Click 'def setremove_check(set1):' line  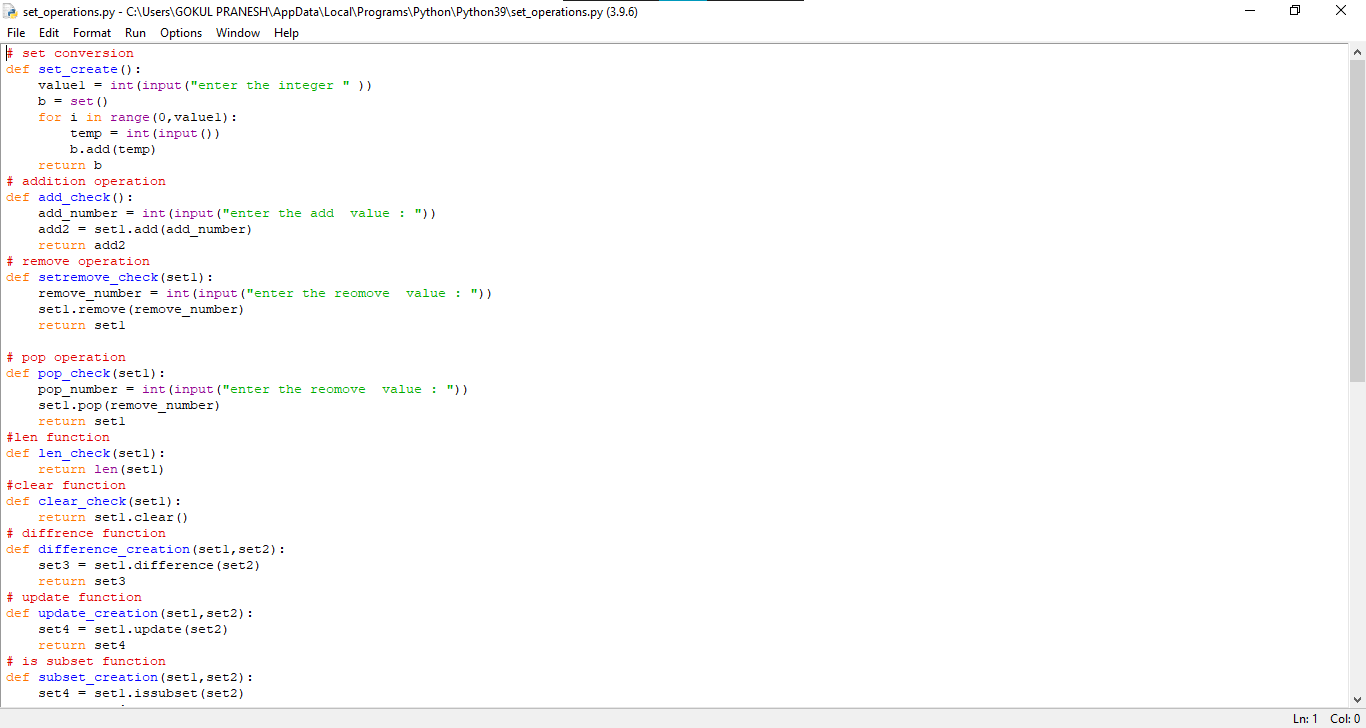coord(110,277)
